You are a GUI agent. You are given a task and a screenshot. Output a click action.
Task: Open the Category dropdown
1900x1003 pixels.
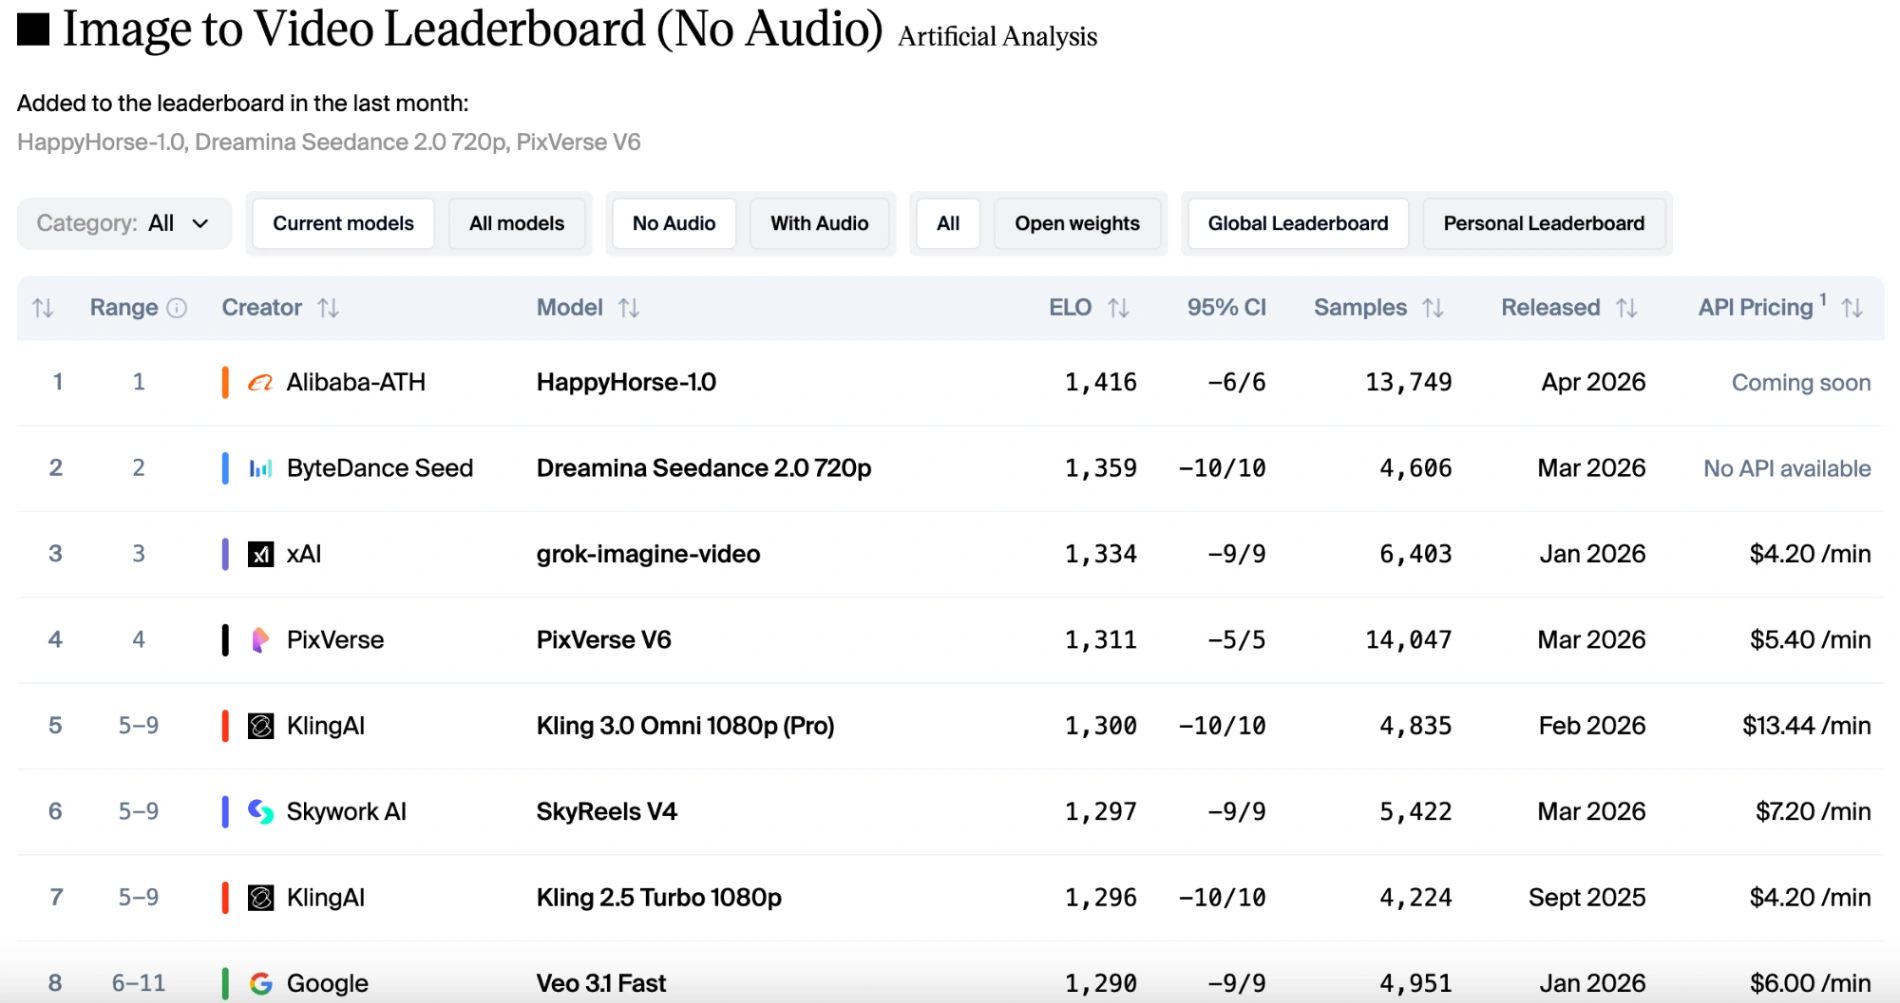124,223
